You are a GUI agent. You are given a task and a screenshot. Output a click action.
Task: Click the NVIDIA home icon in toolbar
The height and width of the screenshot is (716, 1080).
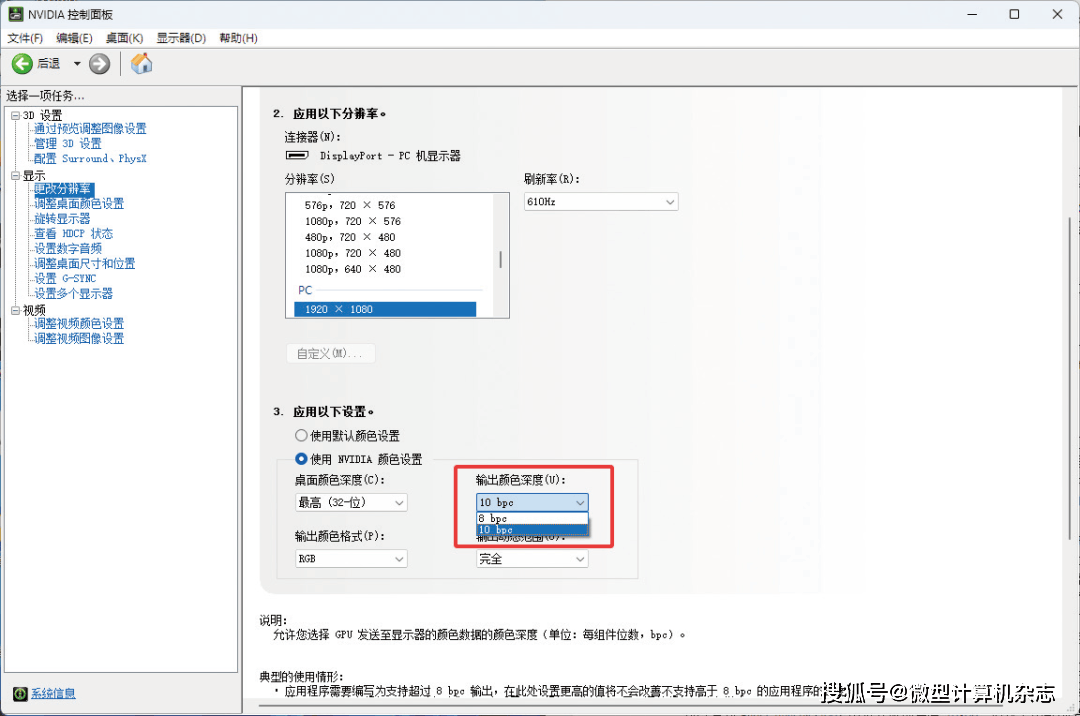pos(140,62)
